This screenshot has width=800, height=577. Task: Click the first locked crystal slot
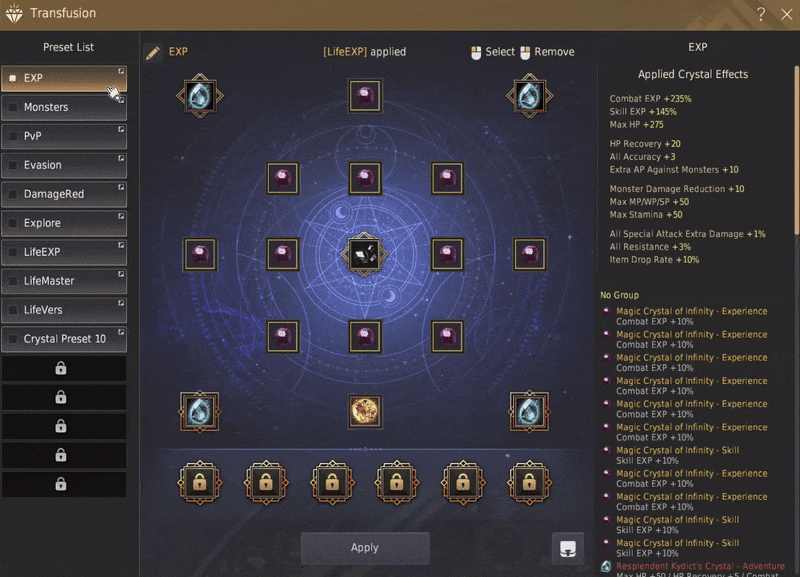pos(200,483)
